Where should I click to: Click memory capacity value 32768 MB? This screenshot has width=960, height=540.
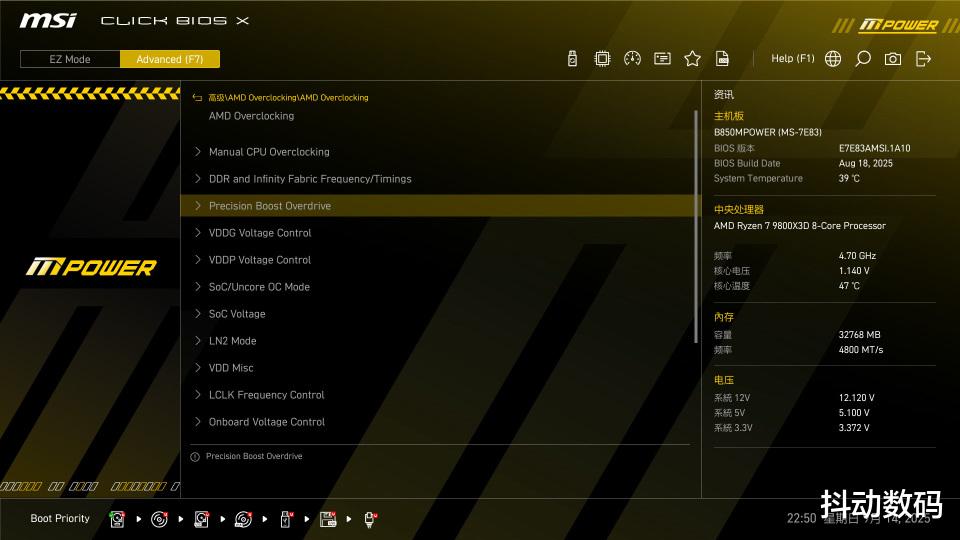(x=860, y=335)
